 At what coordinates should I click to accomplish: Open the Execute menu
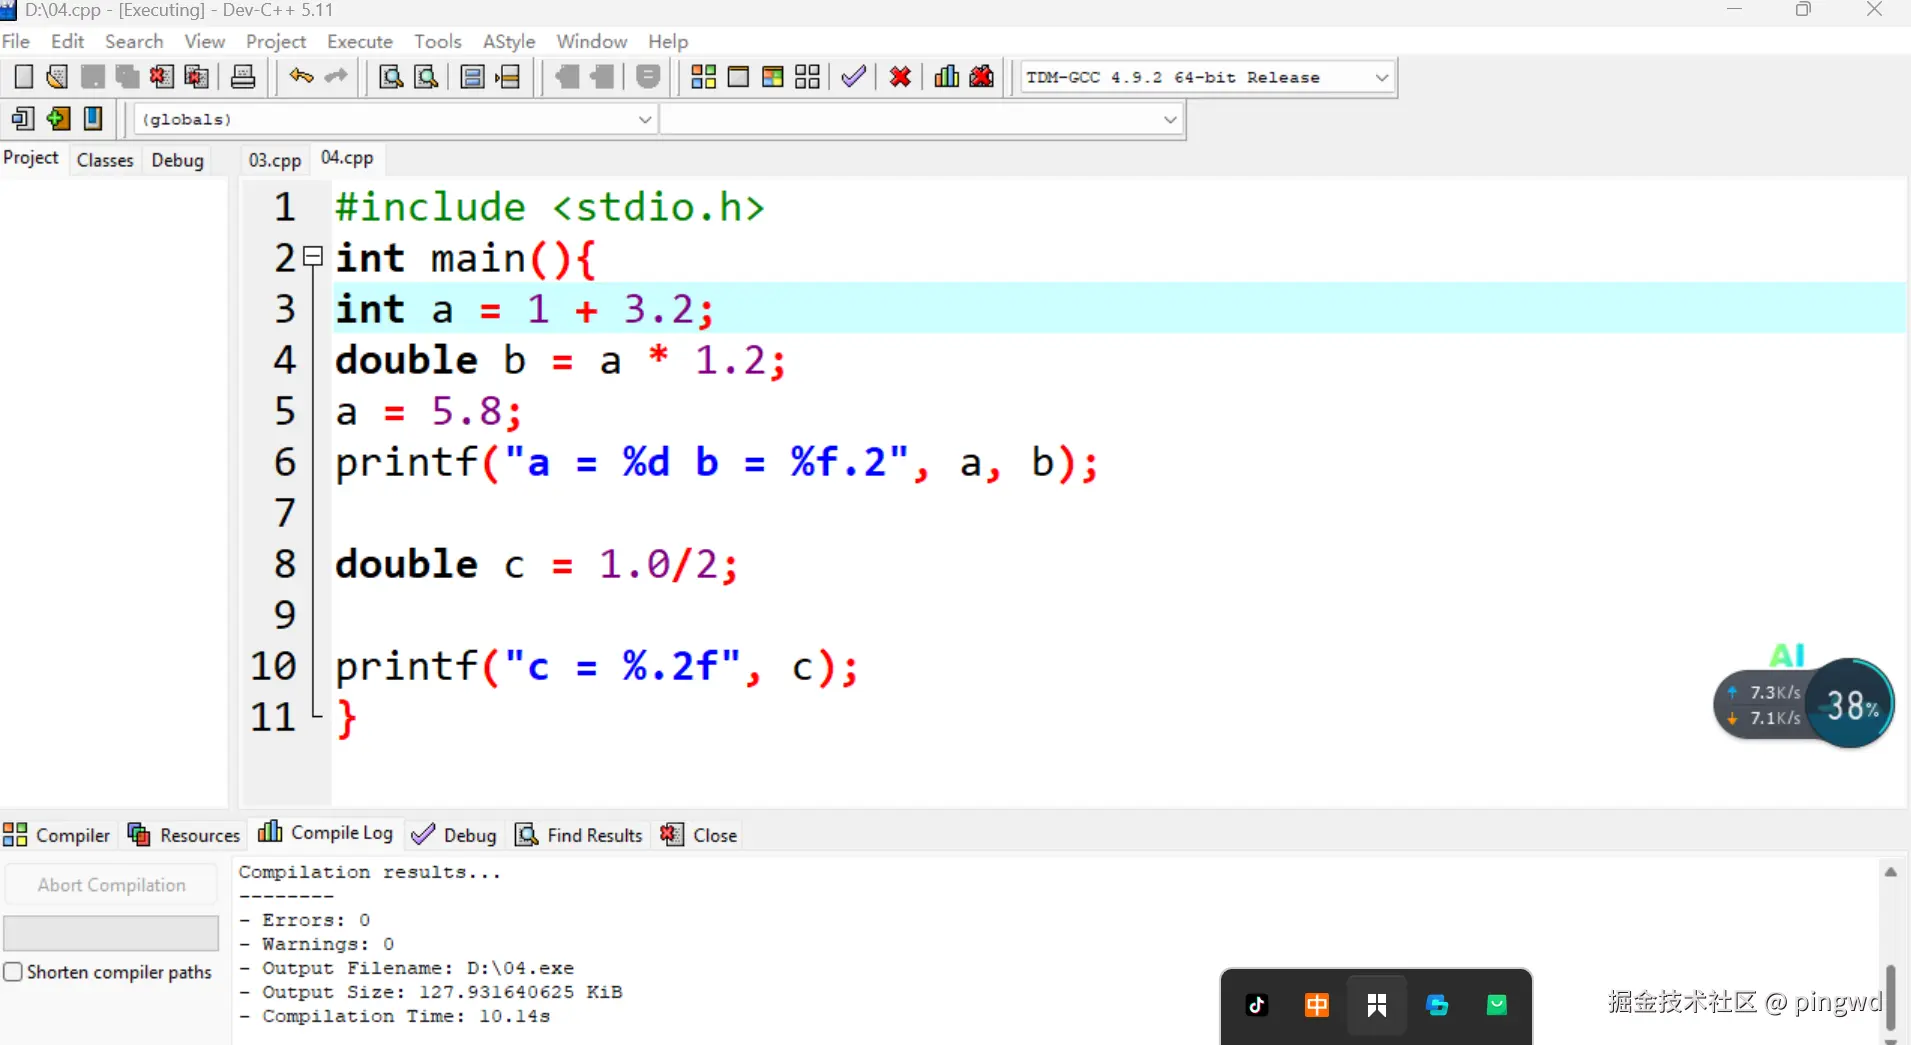point(360,41)
